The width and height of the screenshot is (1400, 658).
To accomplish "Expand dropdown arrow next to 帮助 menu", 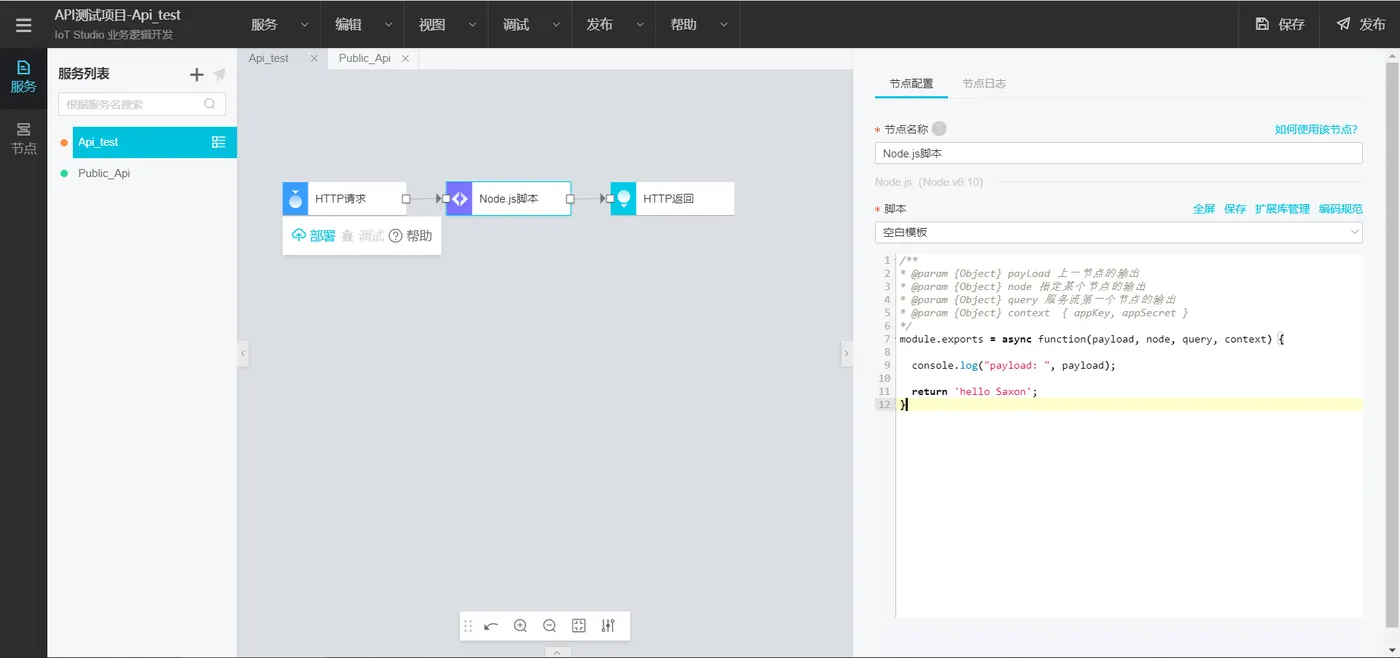I will click(724, 24).
